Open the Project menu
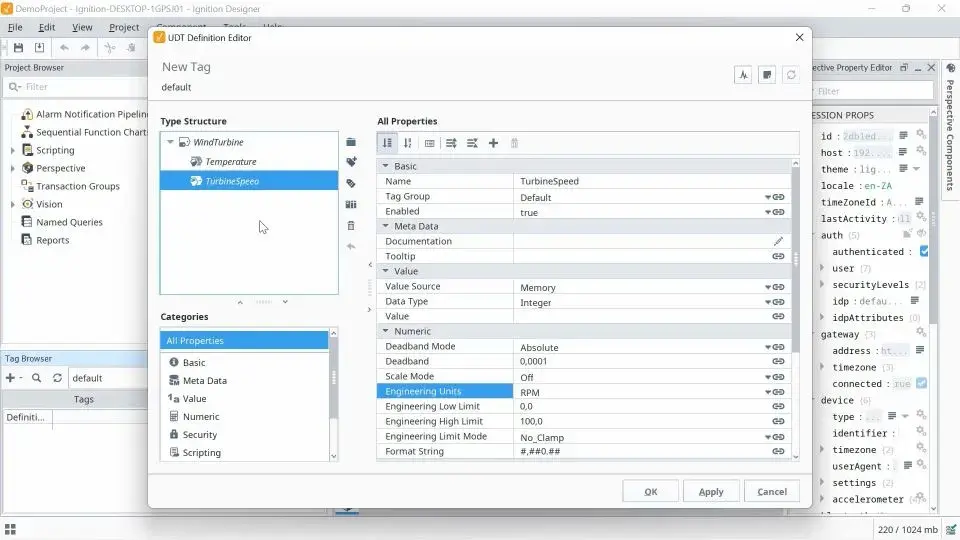Viewport: 960px width, 540px height. [x=124, y=27]
